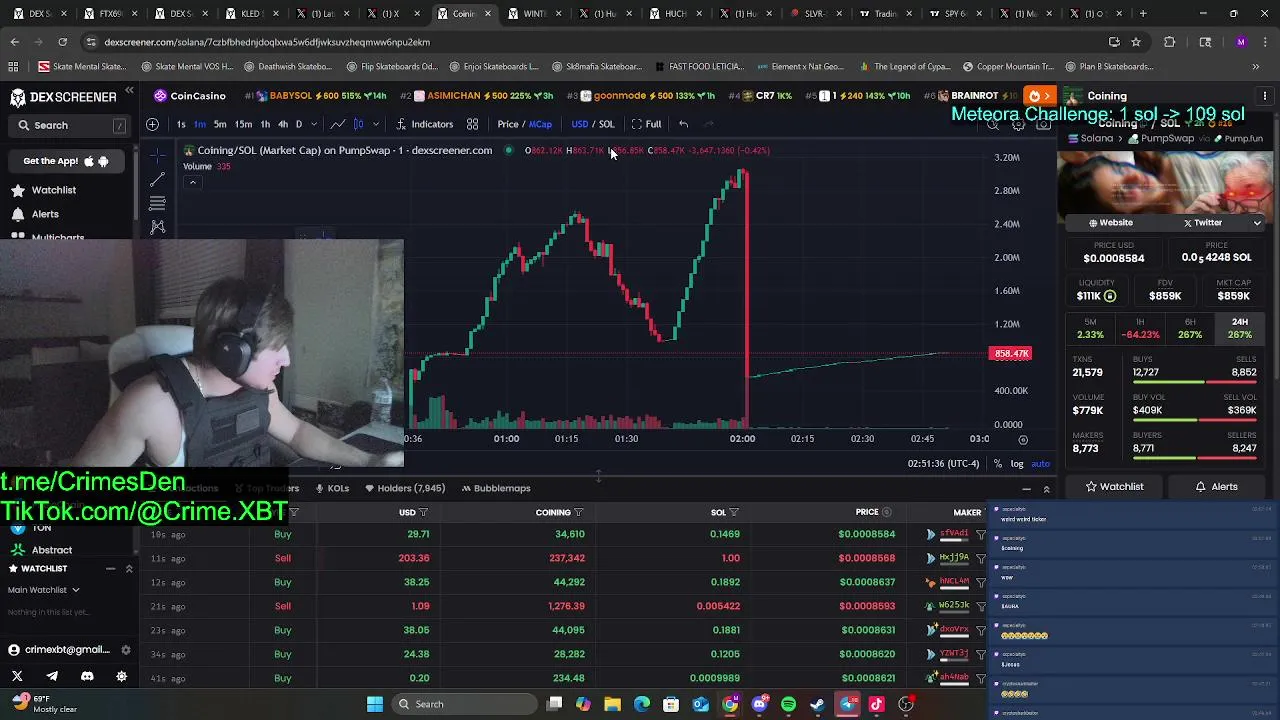Collapse the DEX Screener sidebar

(x=129, y=91)
